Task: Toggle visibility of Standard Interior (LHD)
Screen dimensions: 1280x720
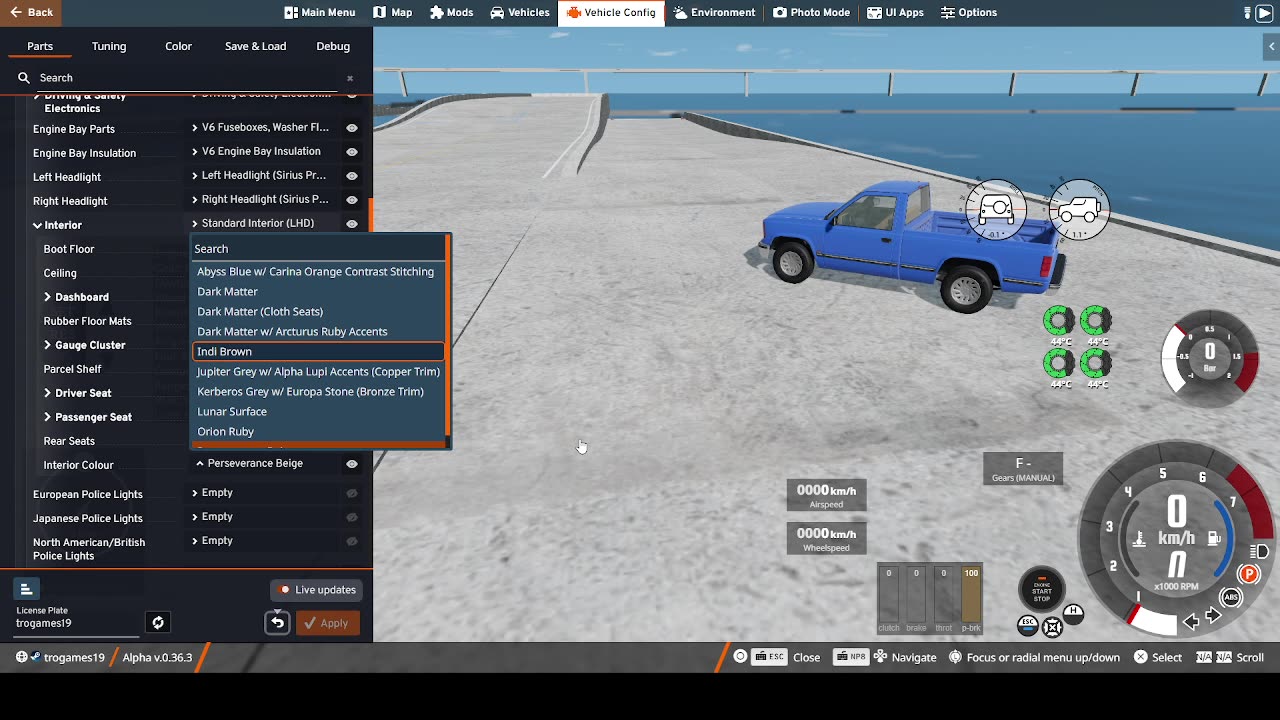Action: click(352, 224)
